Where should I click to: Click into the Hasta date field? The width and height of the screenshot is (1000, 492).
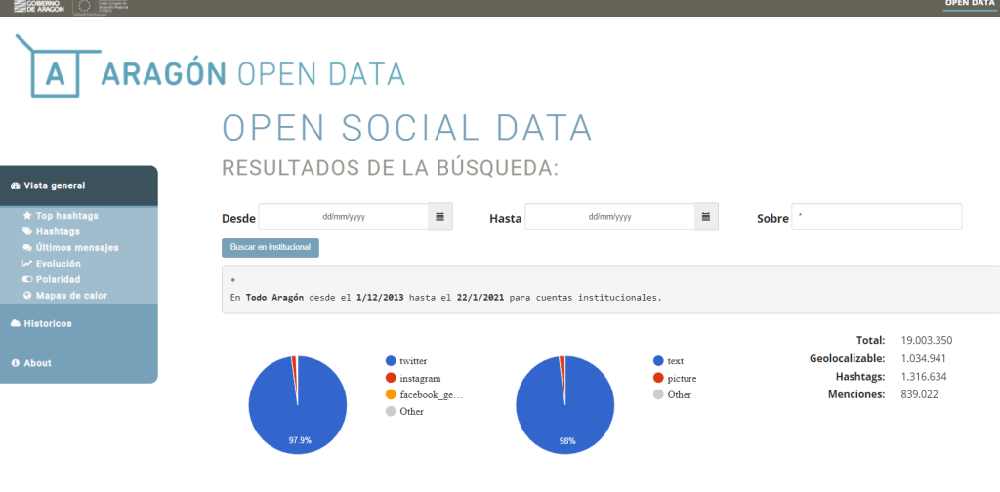click(609, 216)
